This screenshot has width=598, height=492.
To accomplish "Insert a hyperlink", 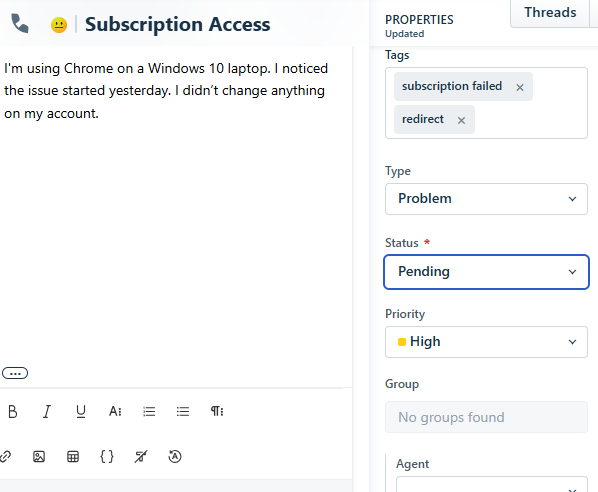I will pos(5,457).
